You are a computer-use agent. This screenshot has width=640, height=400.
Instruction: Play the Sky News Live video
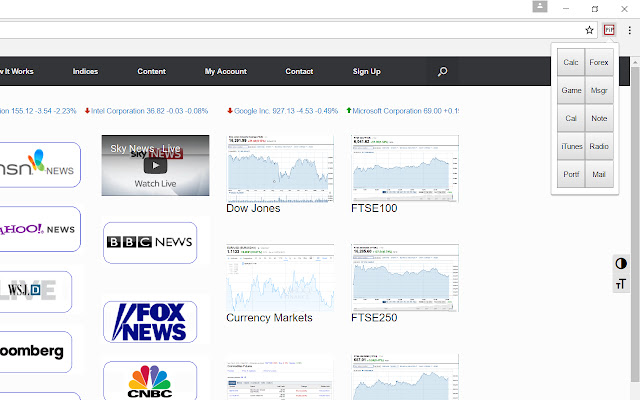click(x=155, y=165)
